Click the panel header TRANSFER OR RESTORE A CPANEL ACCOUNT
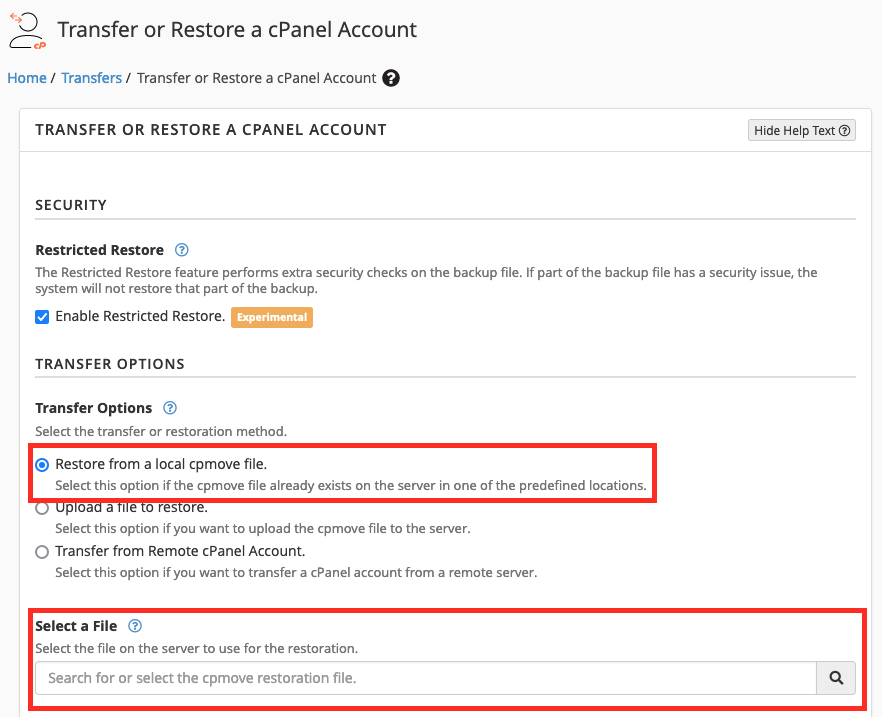Image resolution: width=882 pixels, height=717 pixels. [x=211, y=129]
